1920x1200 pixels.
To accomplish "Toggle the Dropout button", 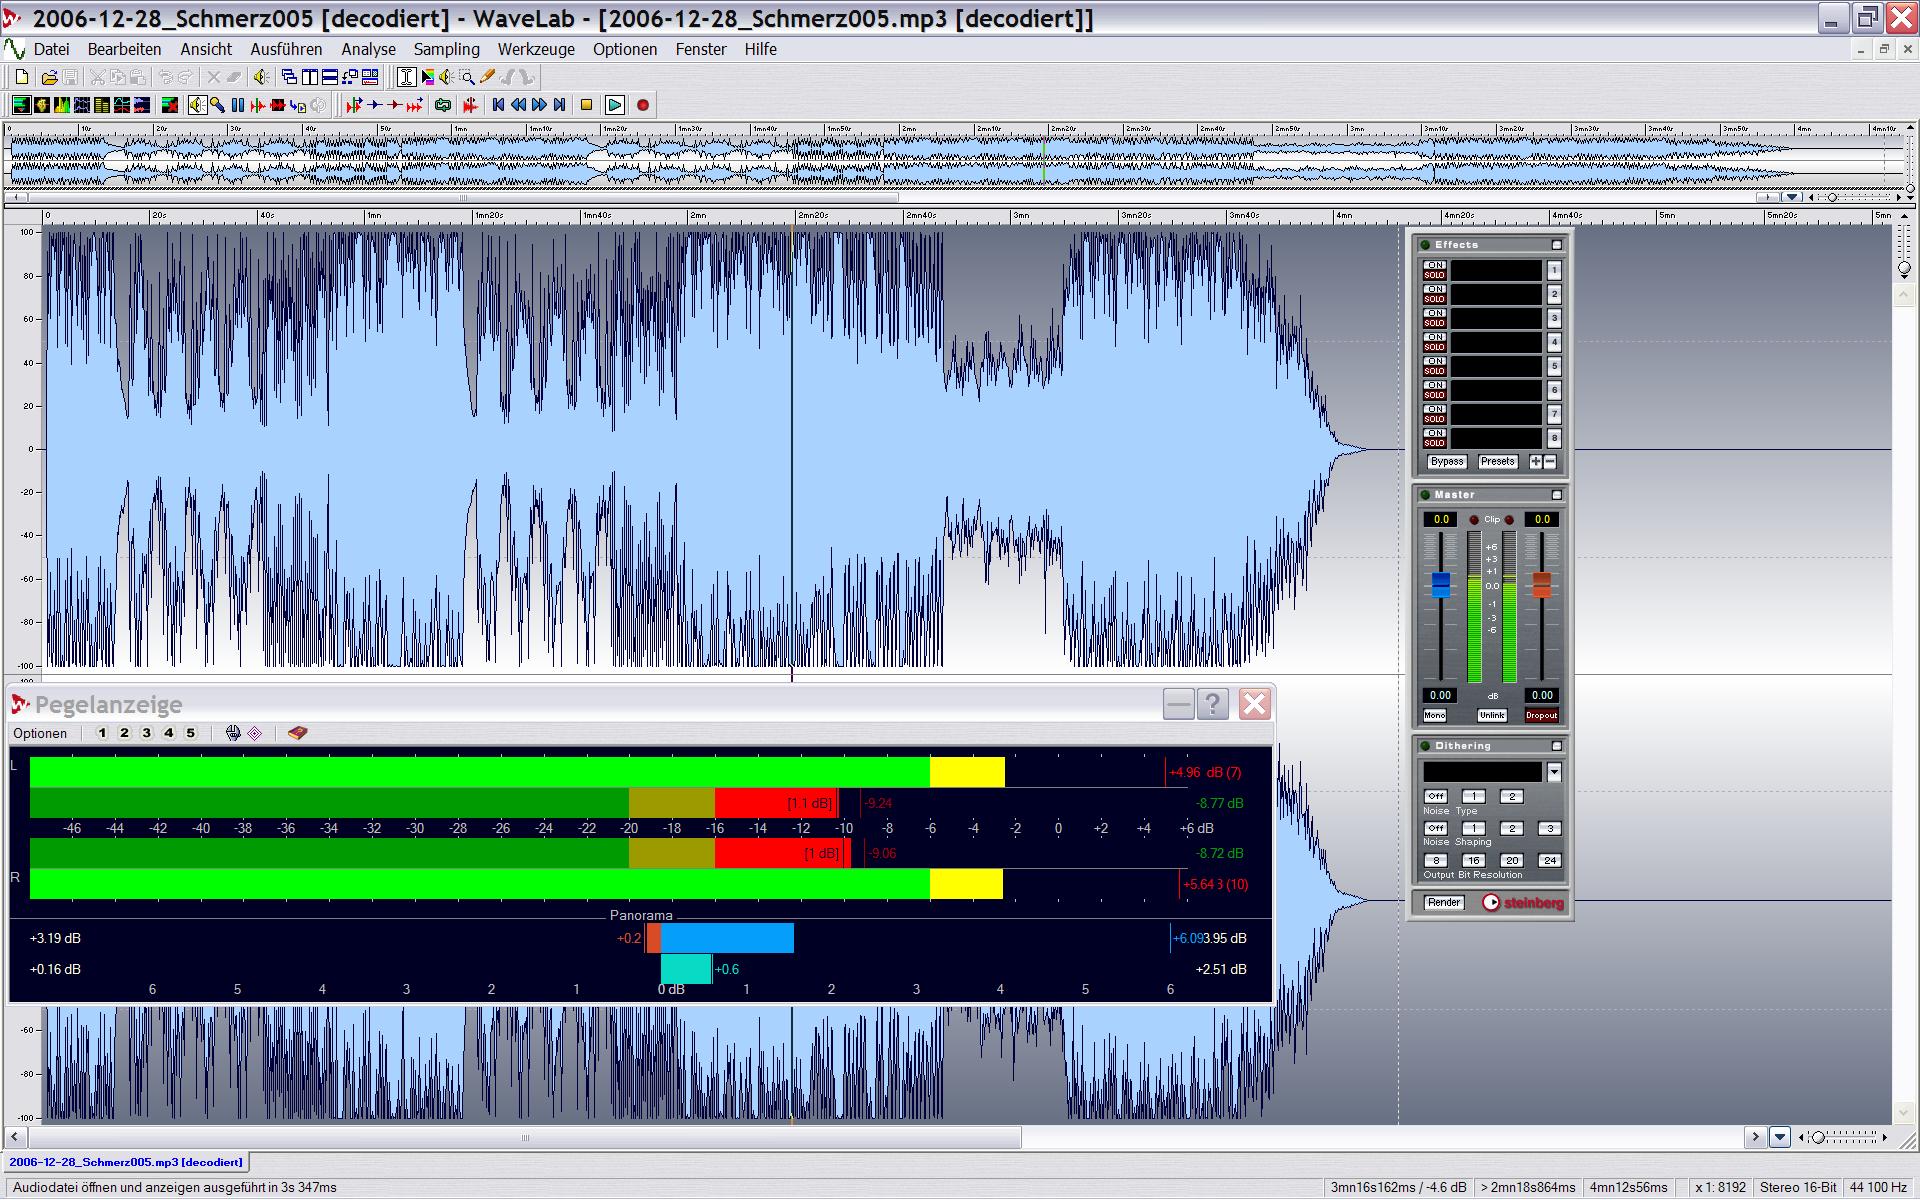I will (1541, 715).
